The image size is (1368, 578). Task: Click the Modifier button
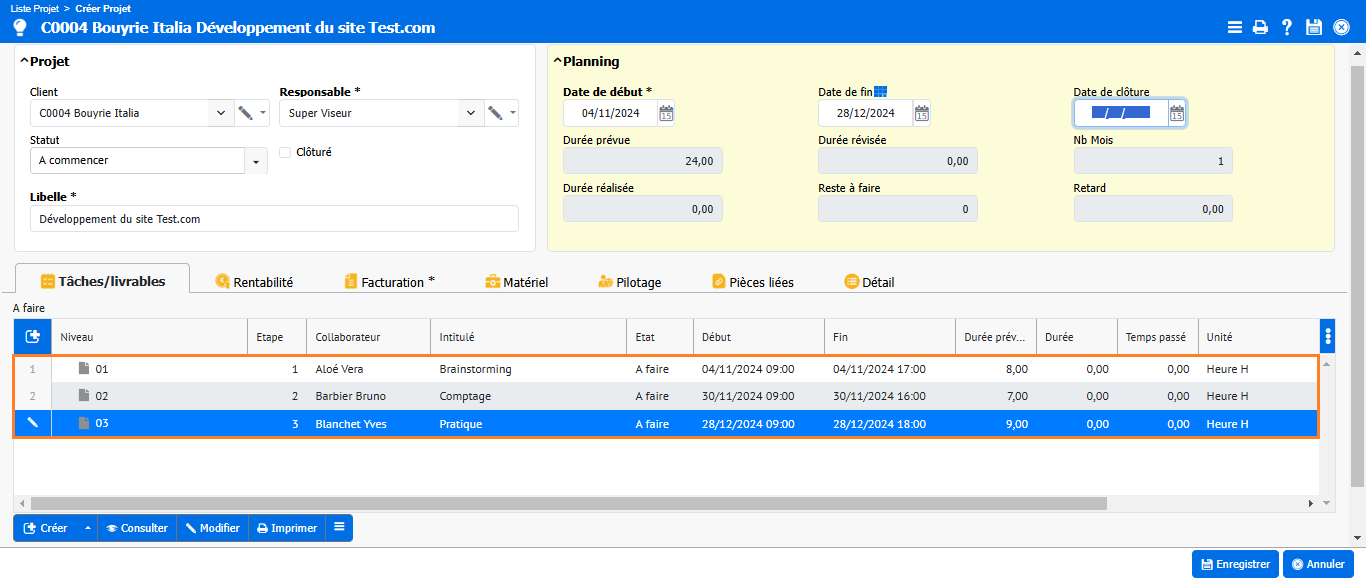[x=212, y=528]
